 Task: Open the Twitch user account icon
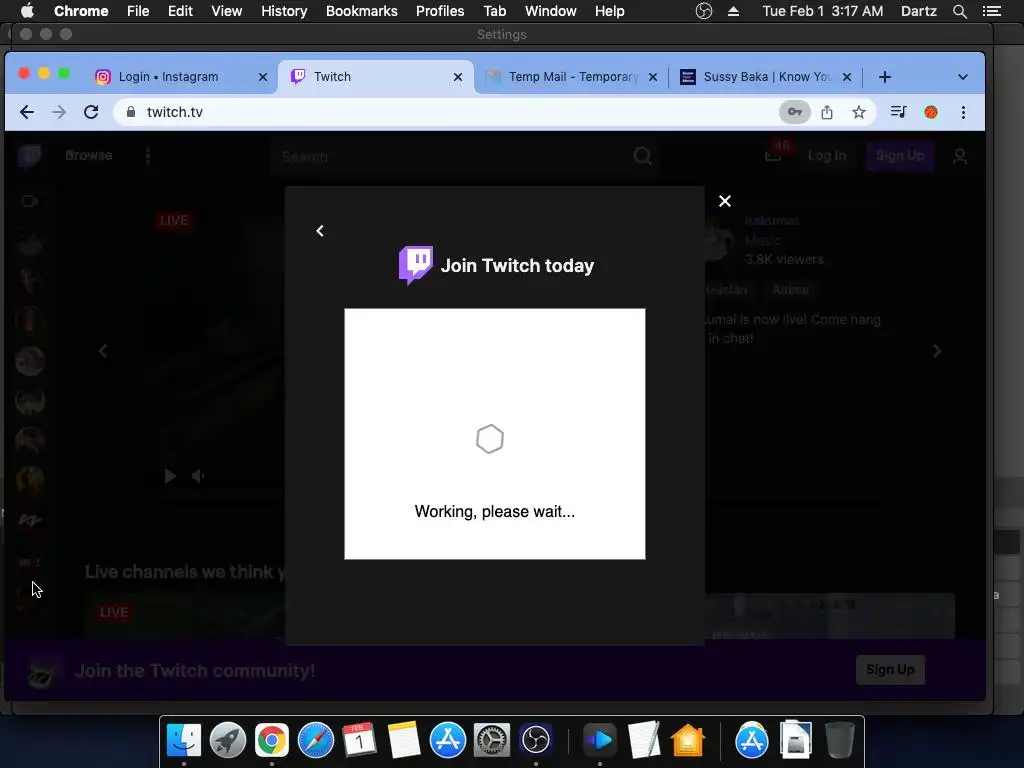tap(960, 156)
